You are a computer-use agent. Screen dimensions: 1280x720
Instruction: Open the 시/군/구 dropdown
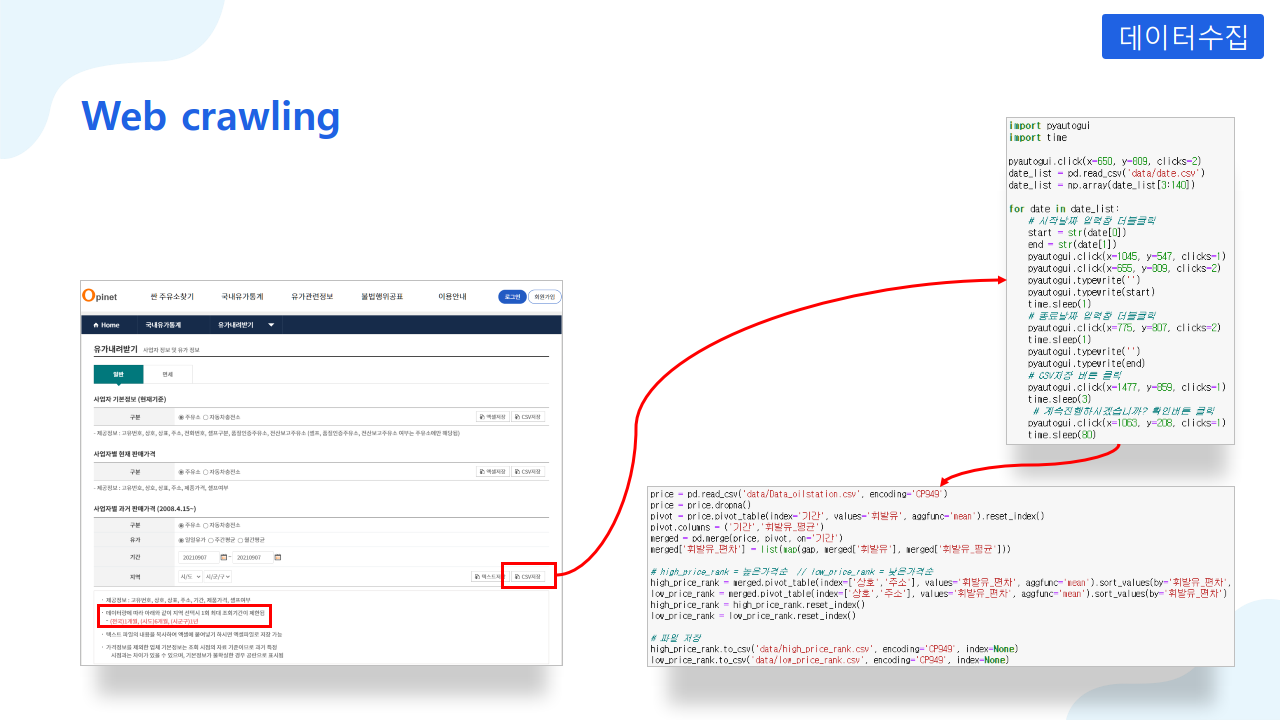point(217,576)
